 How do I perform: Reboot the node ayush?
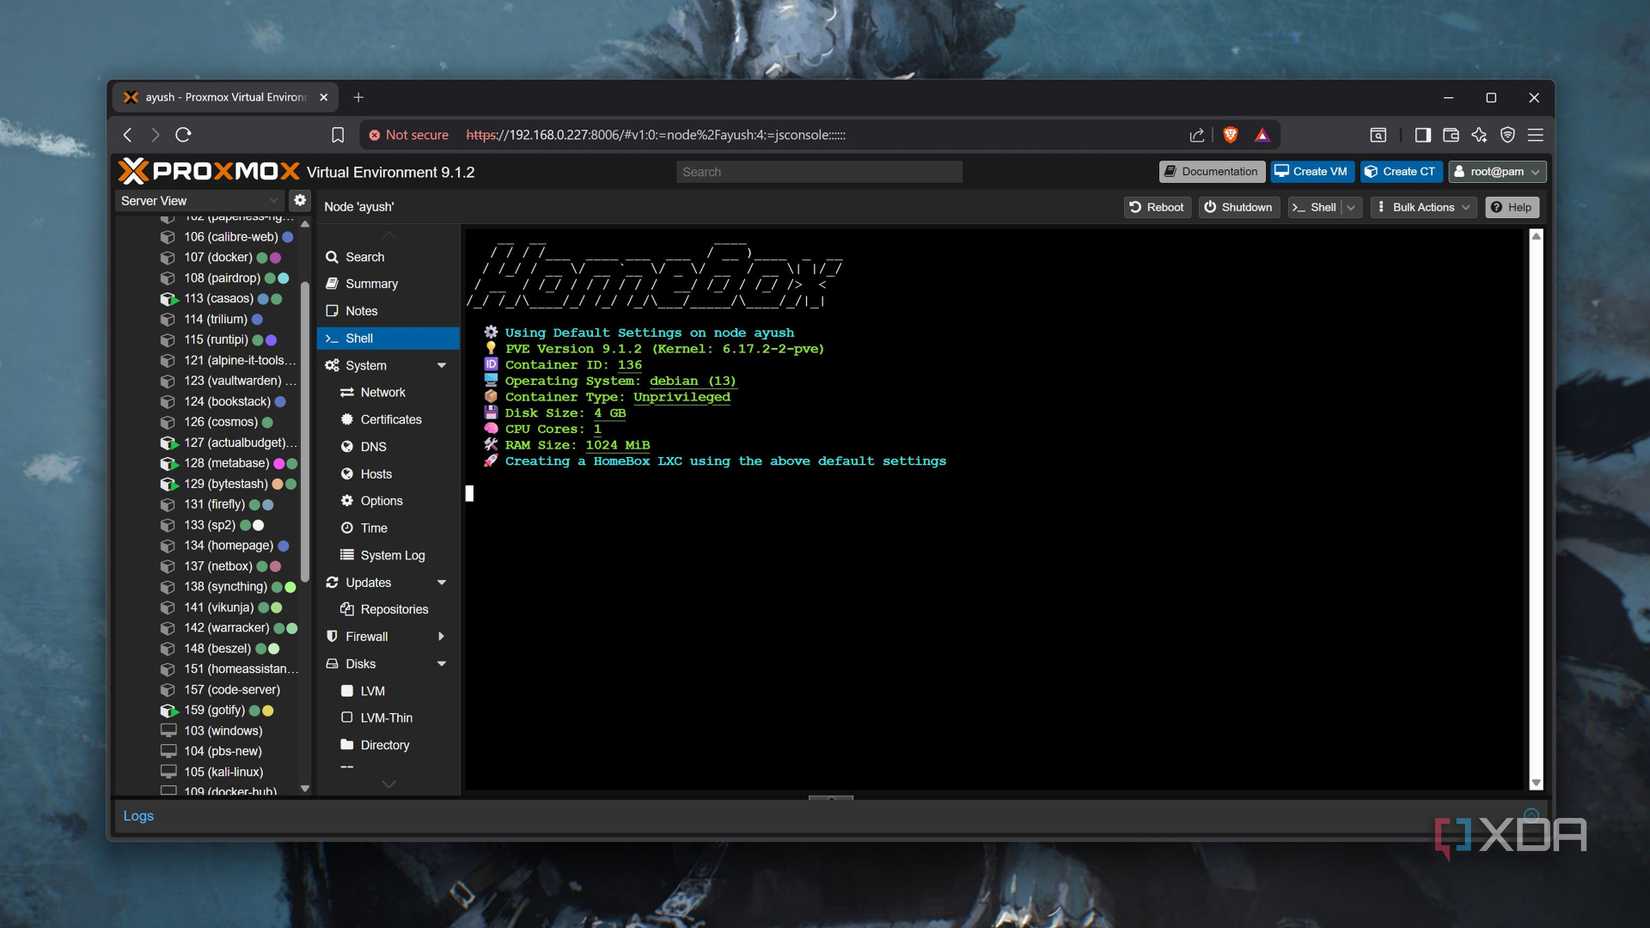(x=1156, y=207)
